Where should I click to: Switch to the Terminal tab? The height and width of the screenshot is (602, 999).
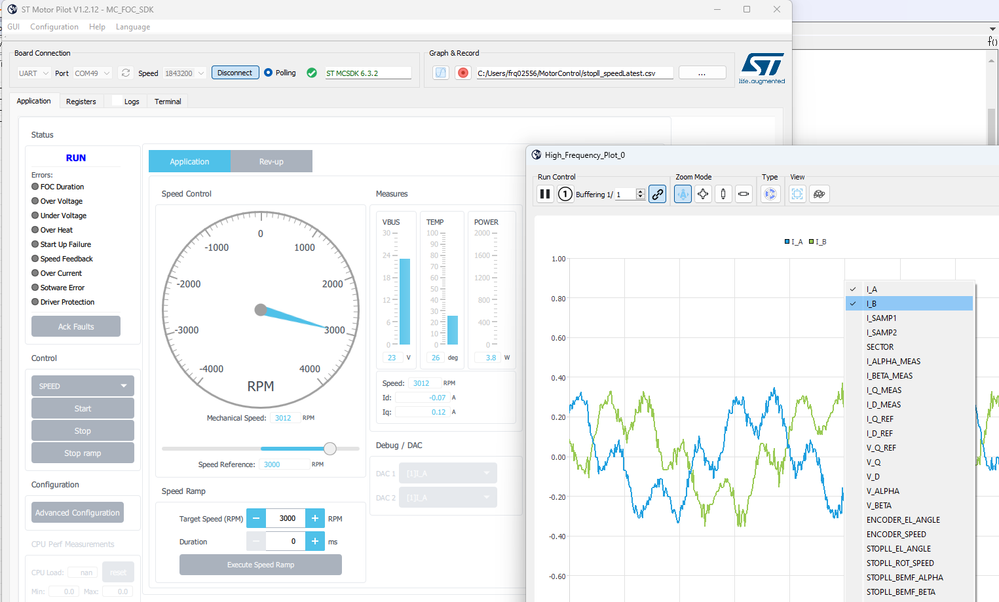(168, 101)
